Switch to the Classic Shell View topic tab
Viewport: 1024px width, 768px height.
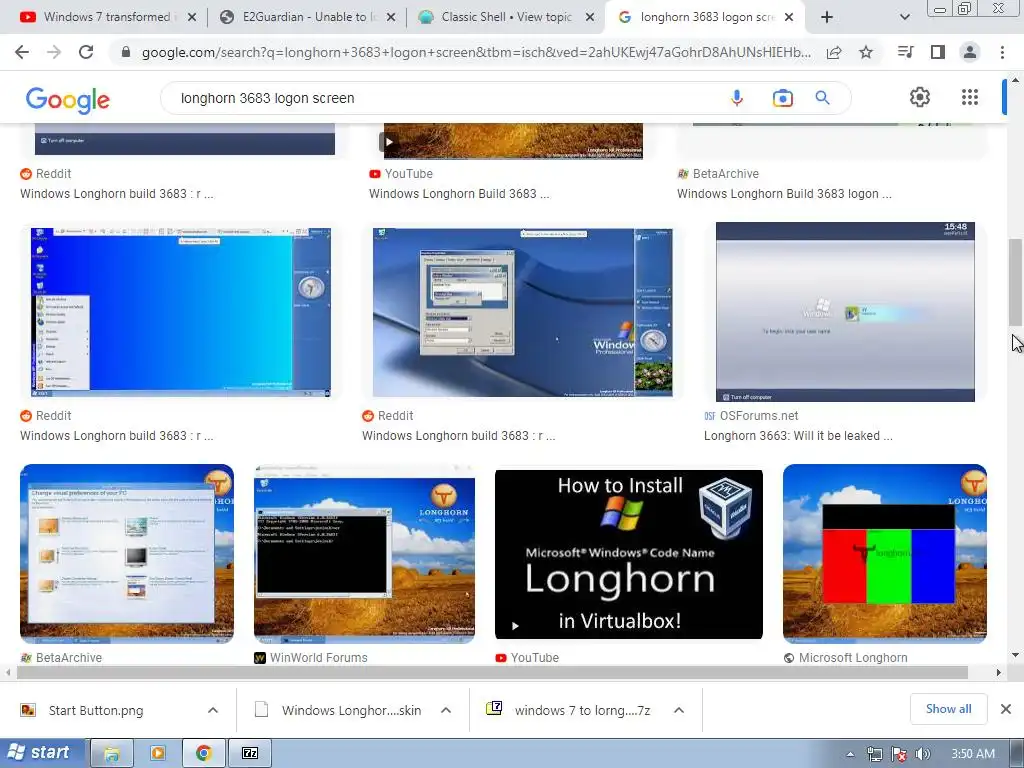[505, 17]
